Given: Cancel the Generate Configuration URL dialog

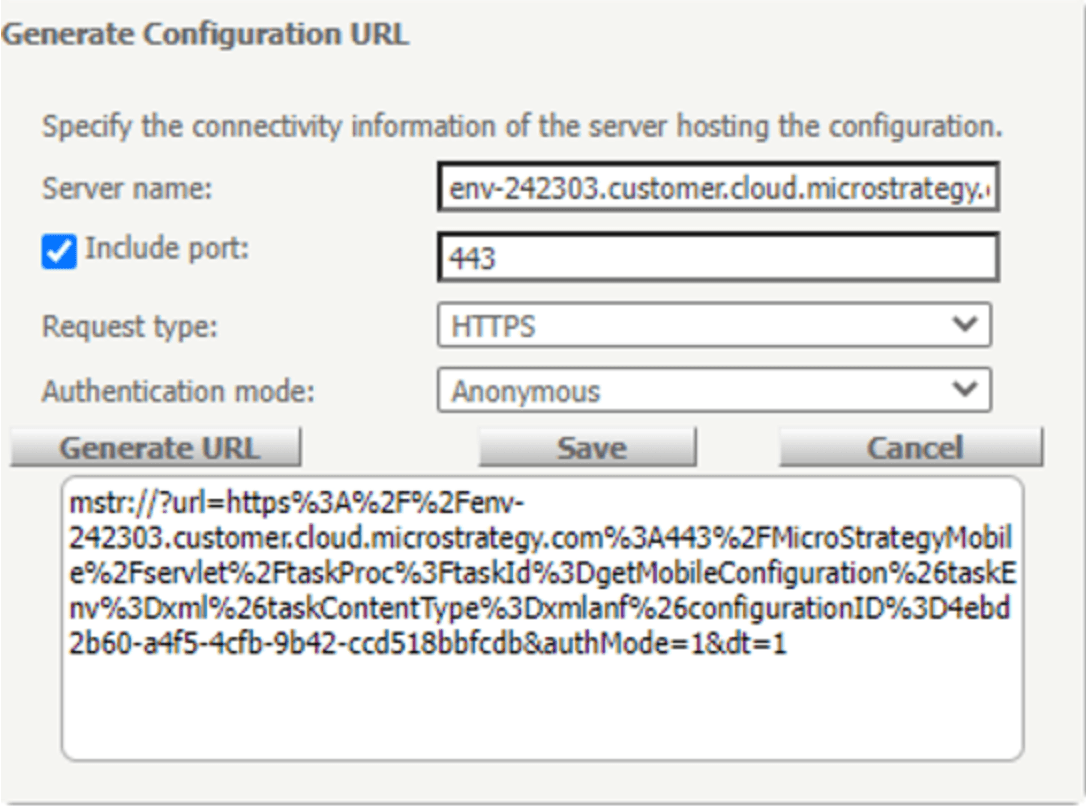Looking at the screenshot, I should click(x=911, y=448).
